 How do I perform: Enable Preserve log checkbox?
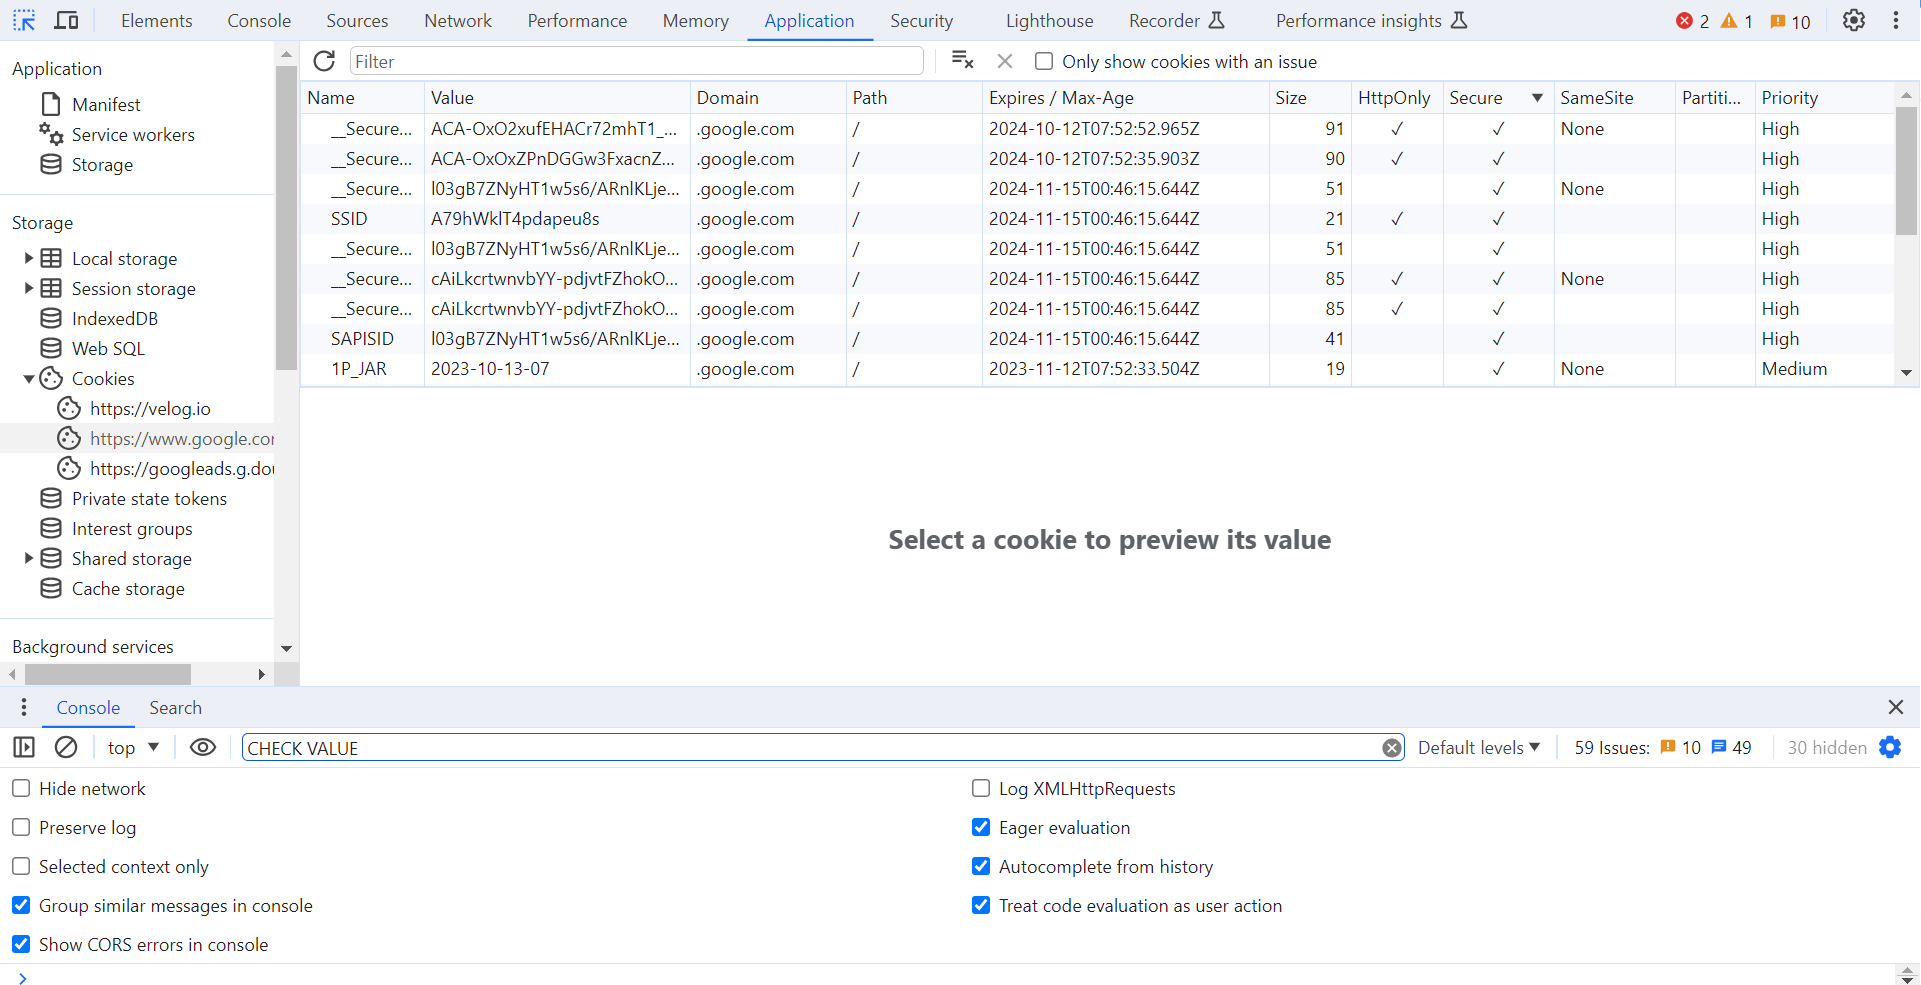[x=21, y=827]
